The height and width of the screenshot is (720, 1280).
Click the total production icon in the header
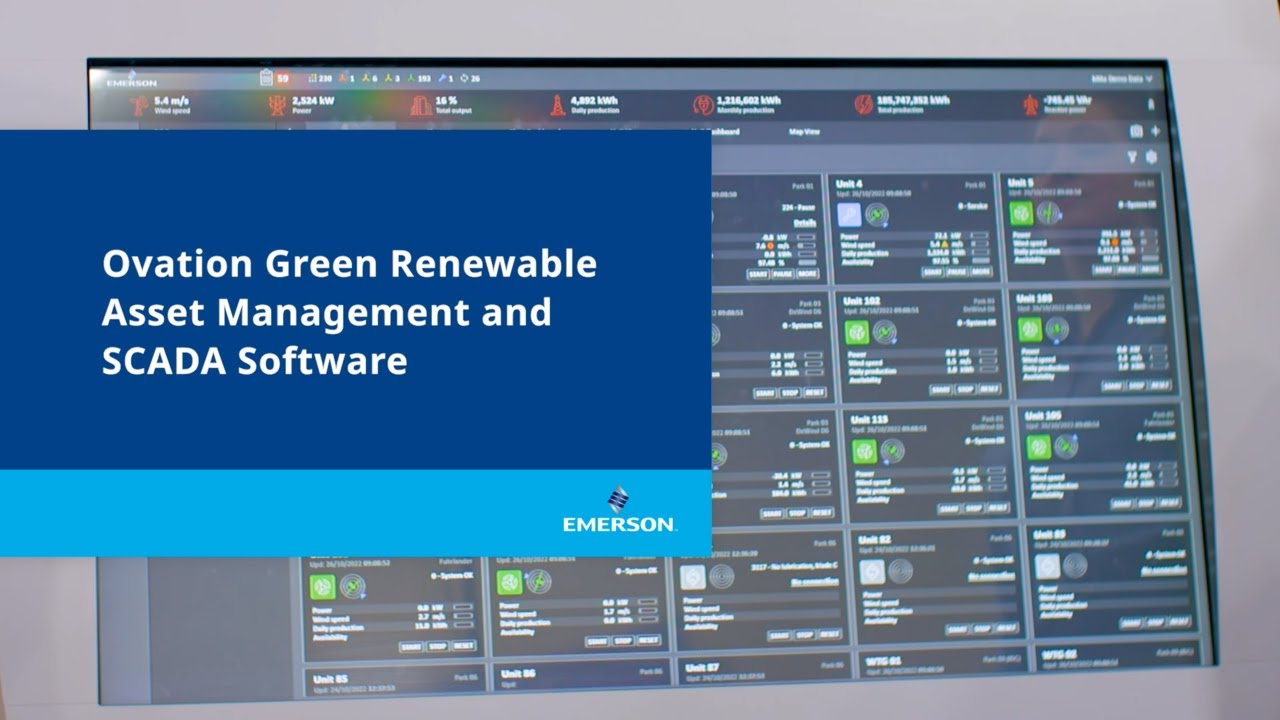[864, 105]
